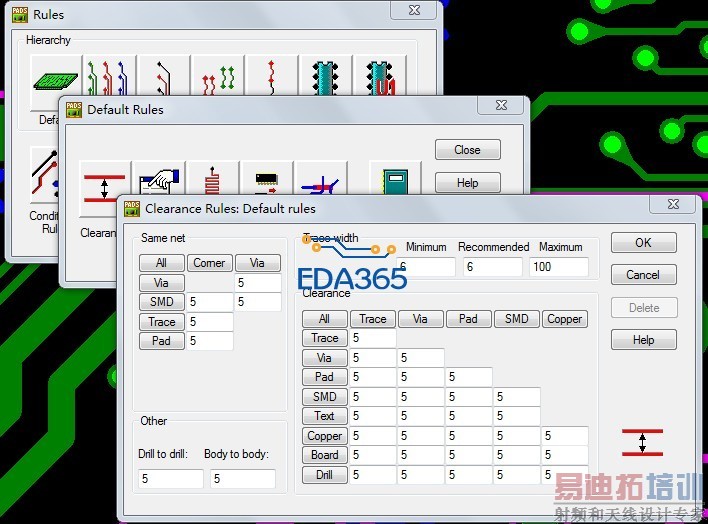Click Via-to-Via clearance field
This screenshot has height=524, width=708.
[x=421, y=358]
